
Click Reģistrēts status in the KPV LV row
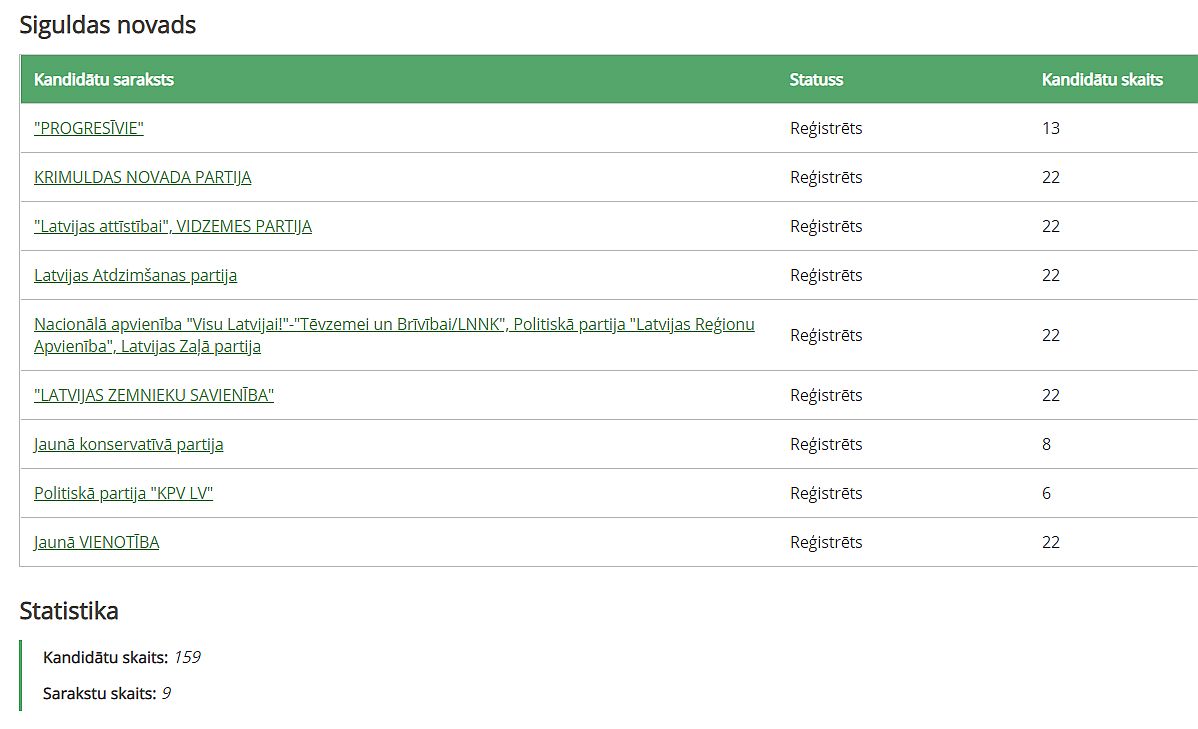coord(826,494)
